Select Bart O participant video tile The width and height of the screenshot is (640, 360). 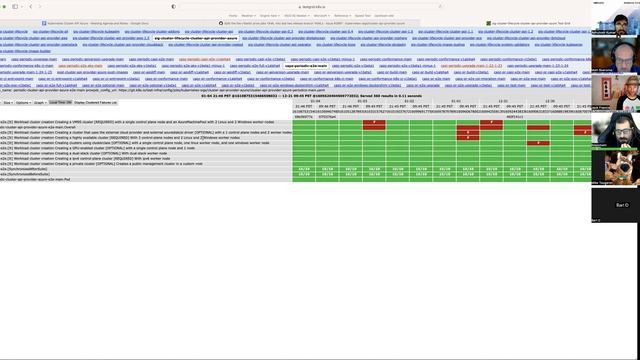point(615,205)
